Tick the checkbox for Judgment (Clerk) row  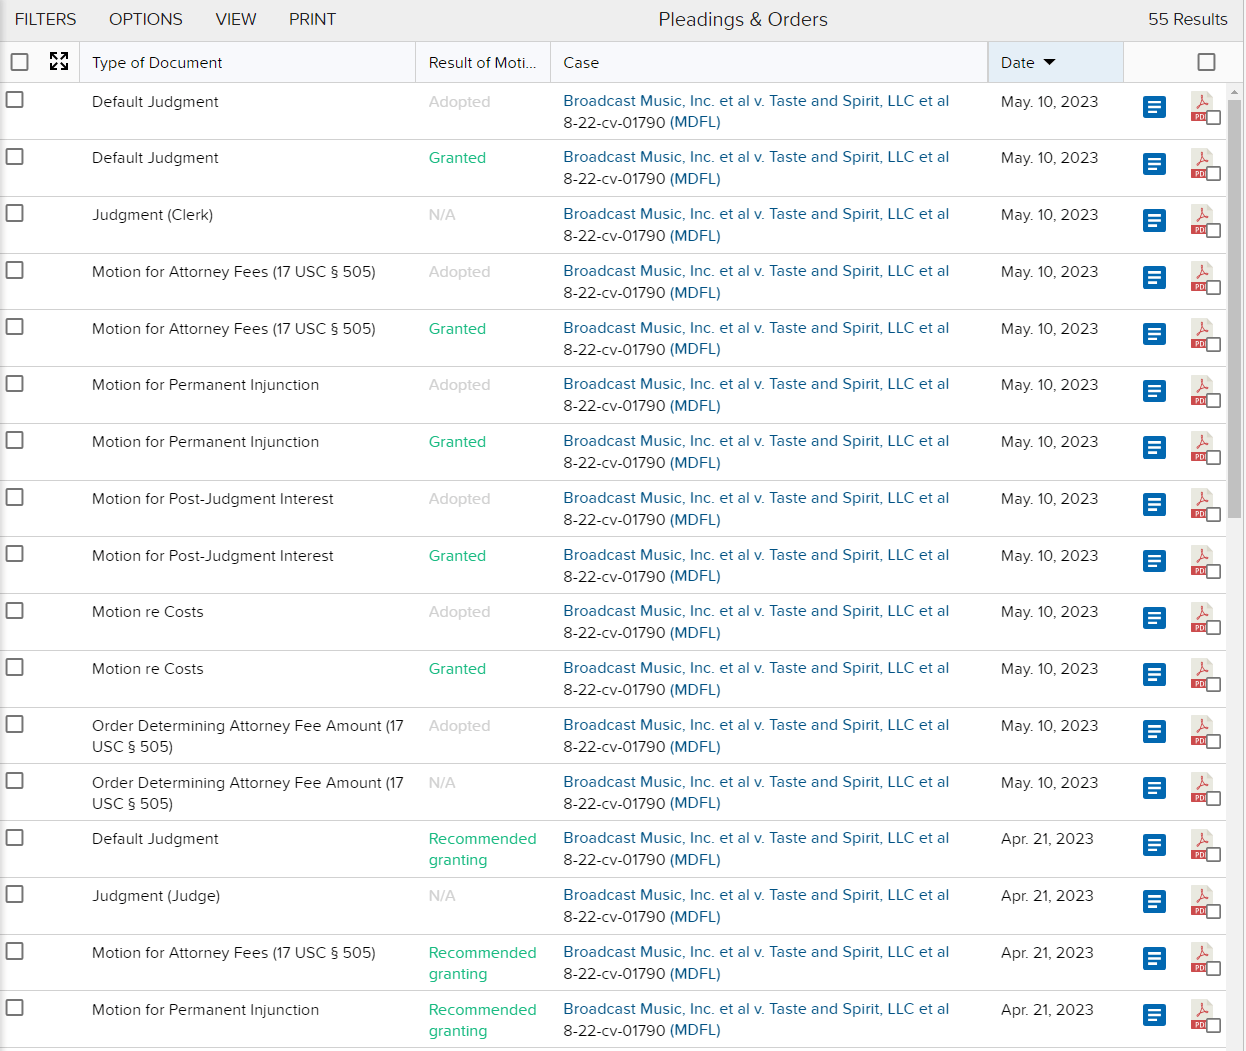15,214
